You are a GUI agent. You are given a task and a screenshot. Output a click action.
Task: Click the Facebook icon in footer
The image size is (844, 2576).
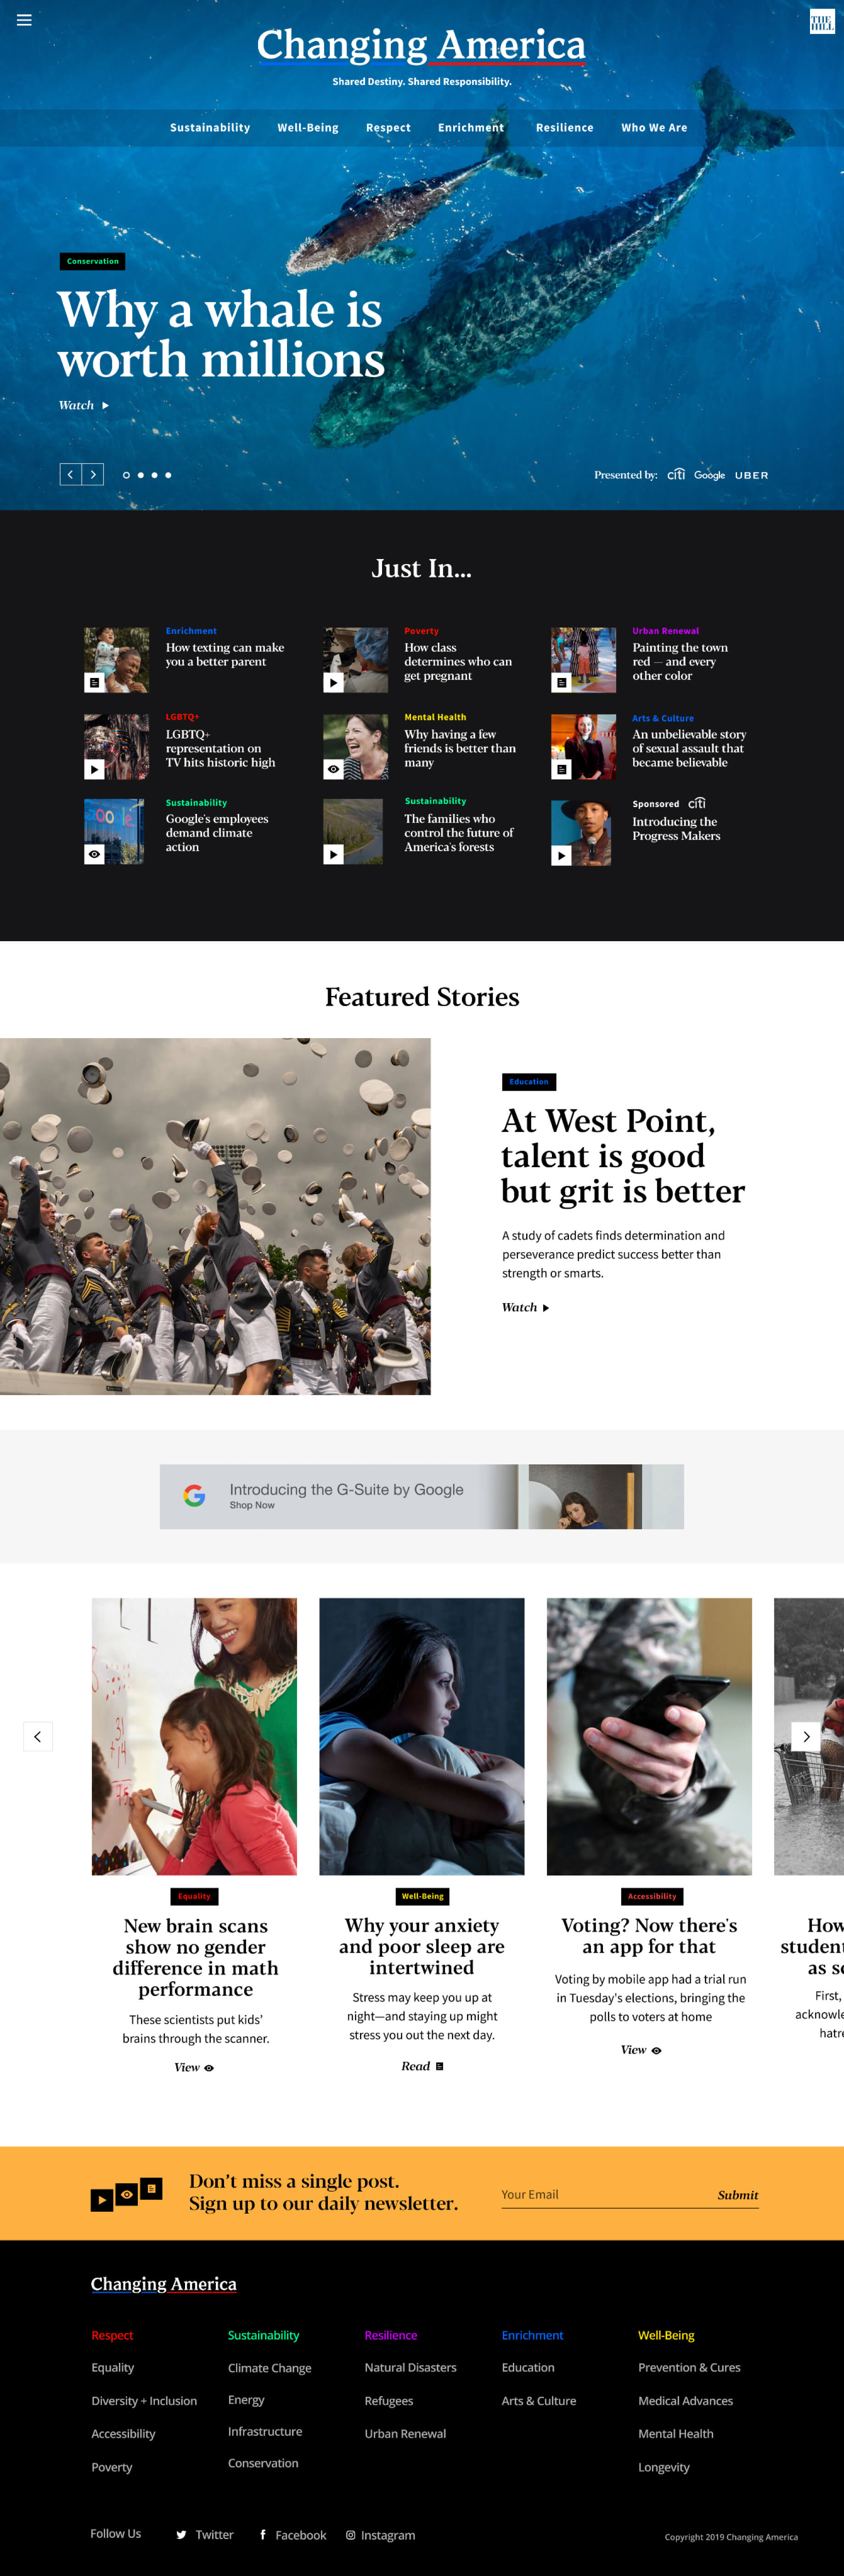pyautogui.click(x=263, y=2534)
